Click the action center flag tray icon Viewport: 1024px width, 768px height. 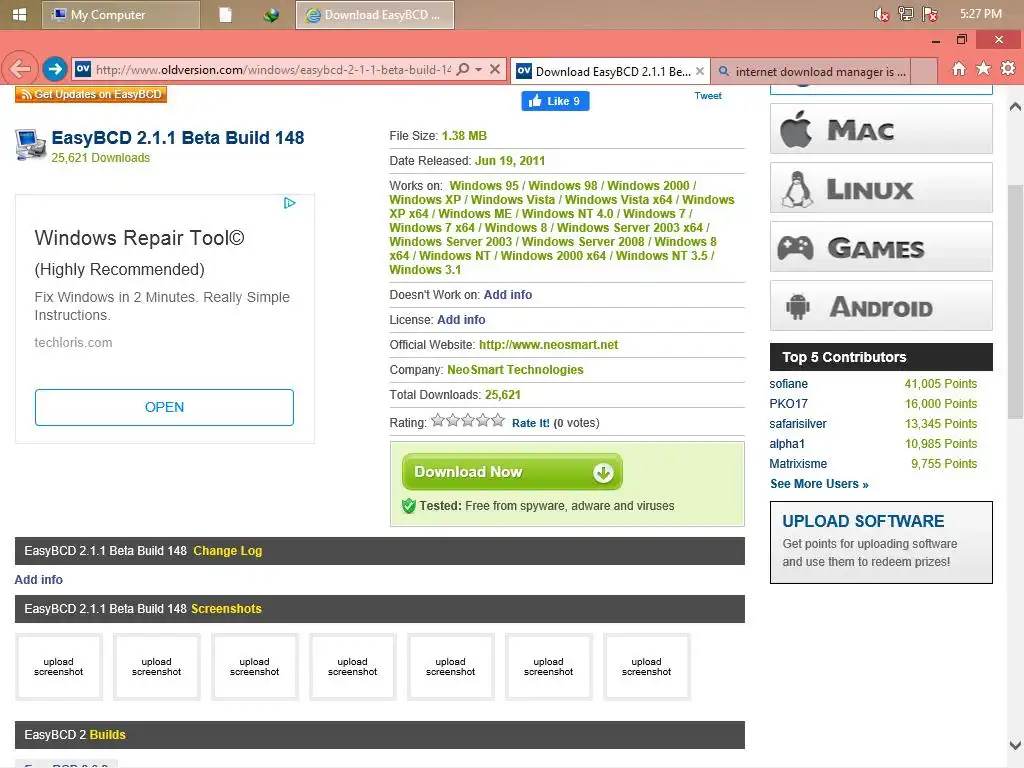point(930,14)
